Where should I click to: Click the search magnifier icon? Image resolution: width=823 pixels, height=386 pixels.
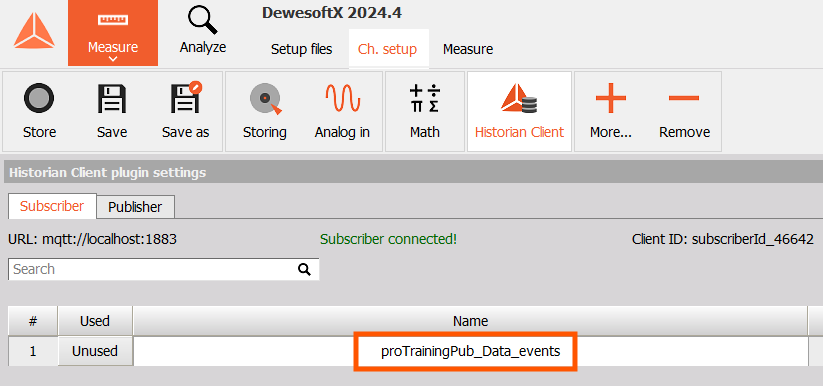304,269
